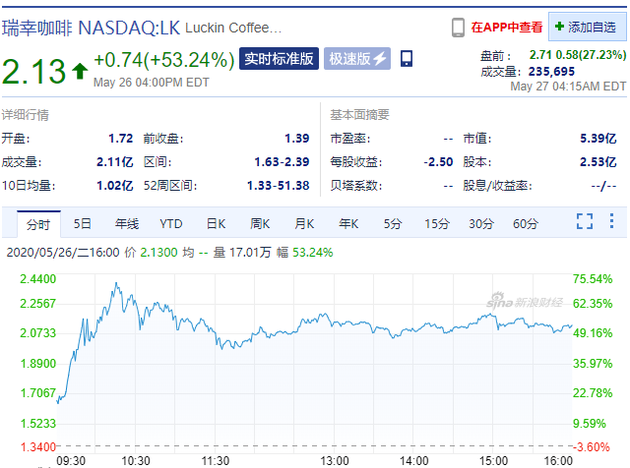
Task: Click the chart 幅 readout 53.24%
Action: [313, 253]
